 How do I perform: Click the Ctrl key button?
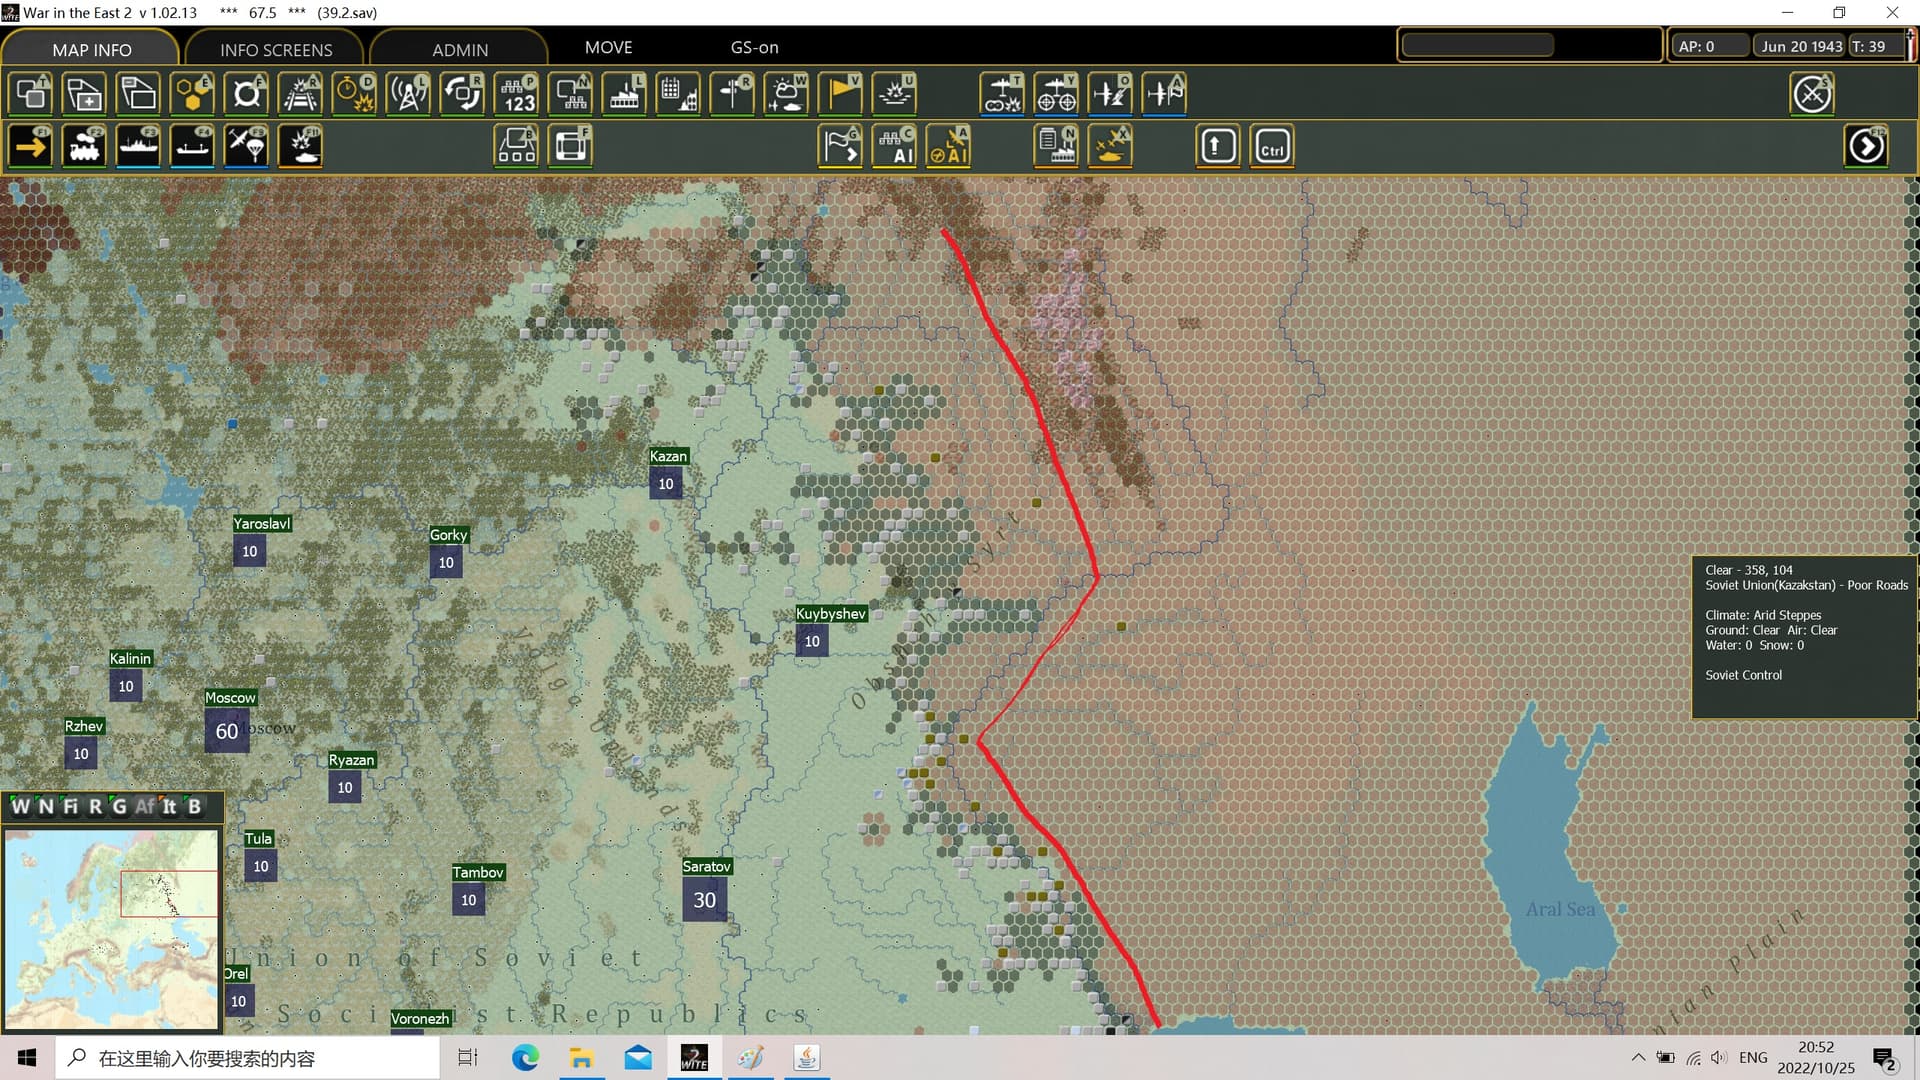[1272, 147]
